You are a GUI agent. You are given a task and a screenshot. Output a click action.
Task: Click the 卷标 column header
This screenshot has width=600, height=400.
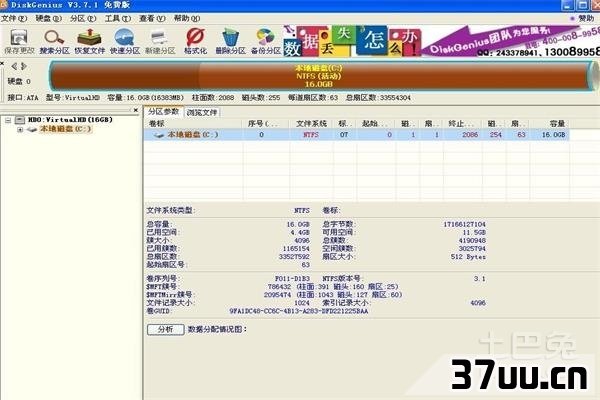[193, 124]
